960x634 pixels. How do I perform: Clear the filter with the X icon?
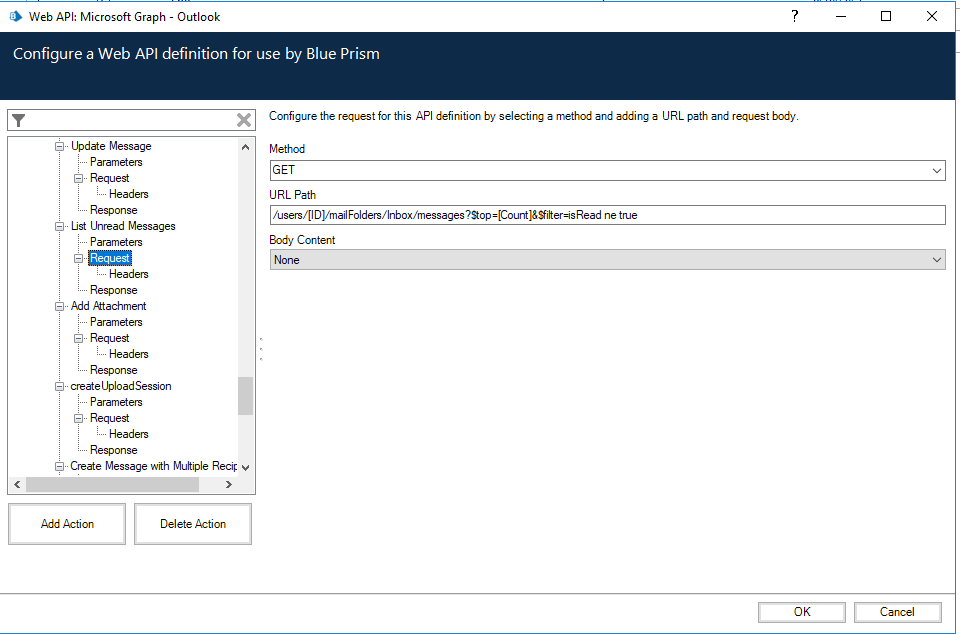[x=244, y=120]
